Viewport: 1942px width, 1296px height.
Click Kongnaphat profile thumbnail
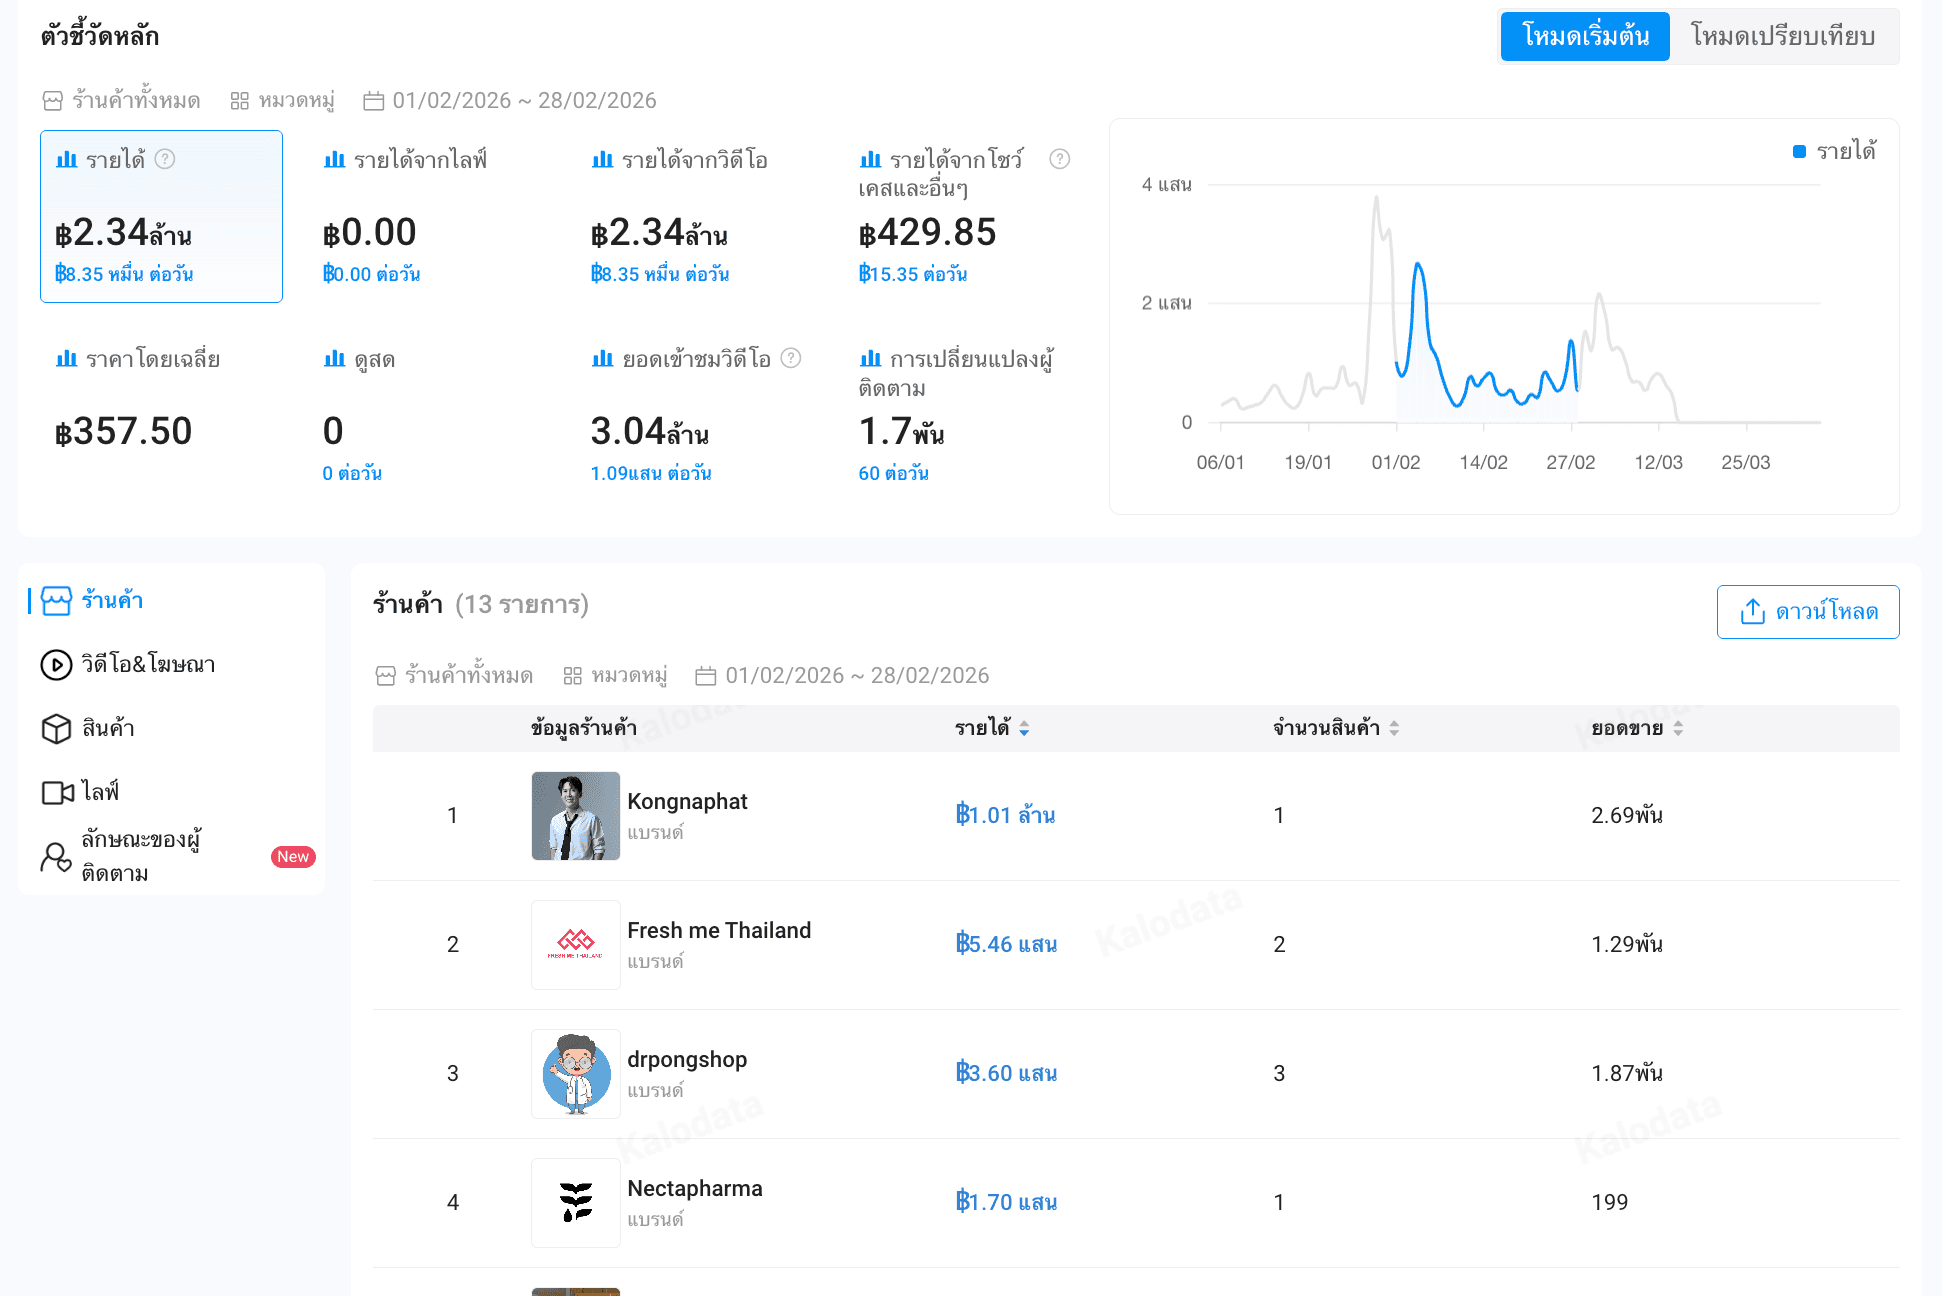tap(576, 816)
